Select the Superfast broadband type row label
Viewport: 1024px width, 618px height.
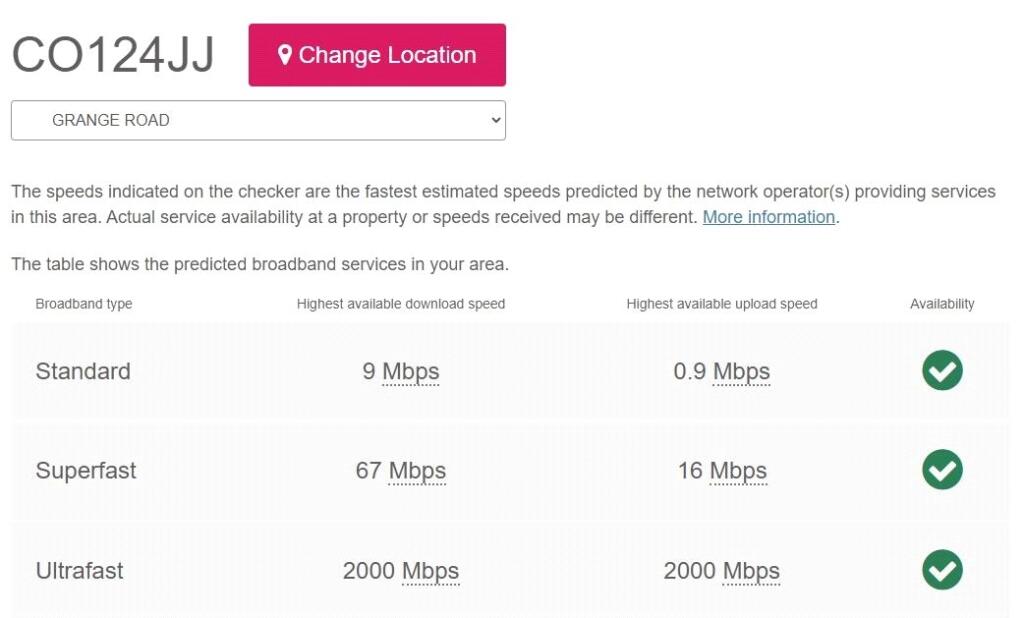(86, 471)
